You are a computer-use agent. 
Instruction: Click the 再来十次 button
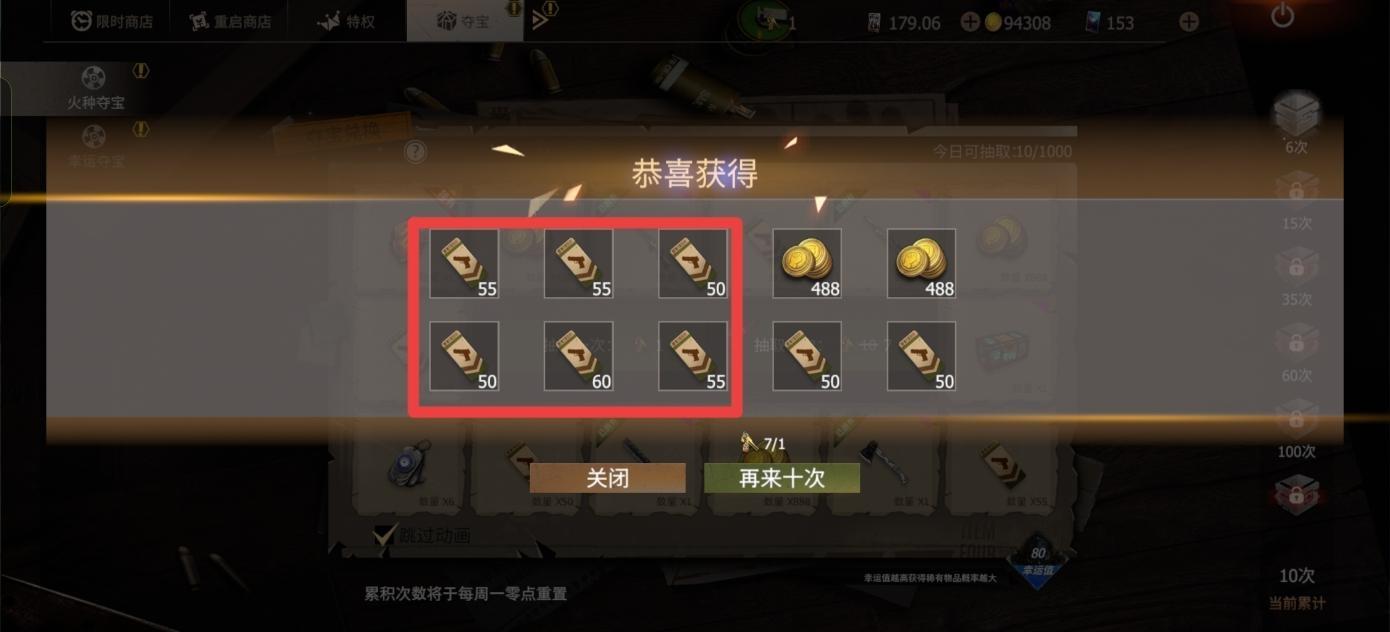782,478
